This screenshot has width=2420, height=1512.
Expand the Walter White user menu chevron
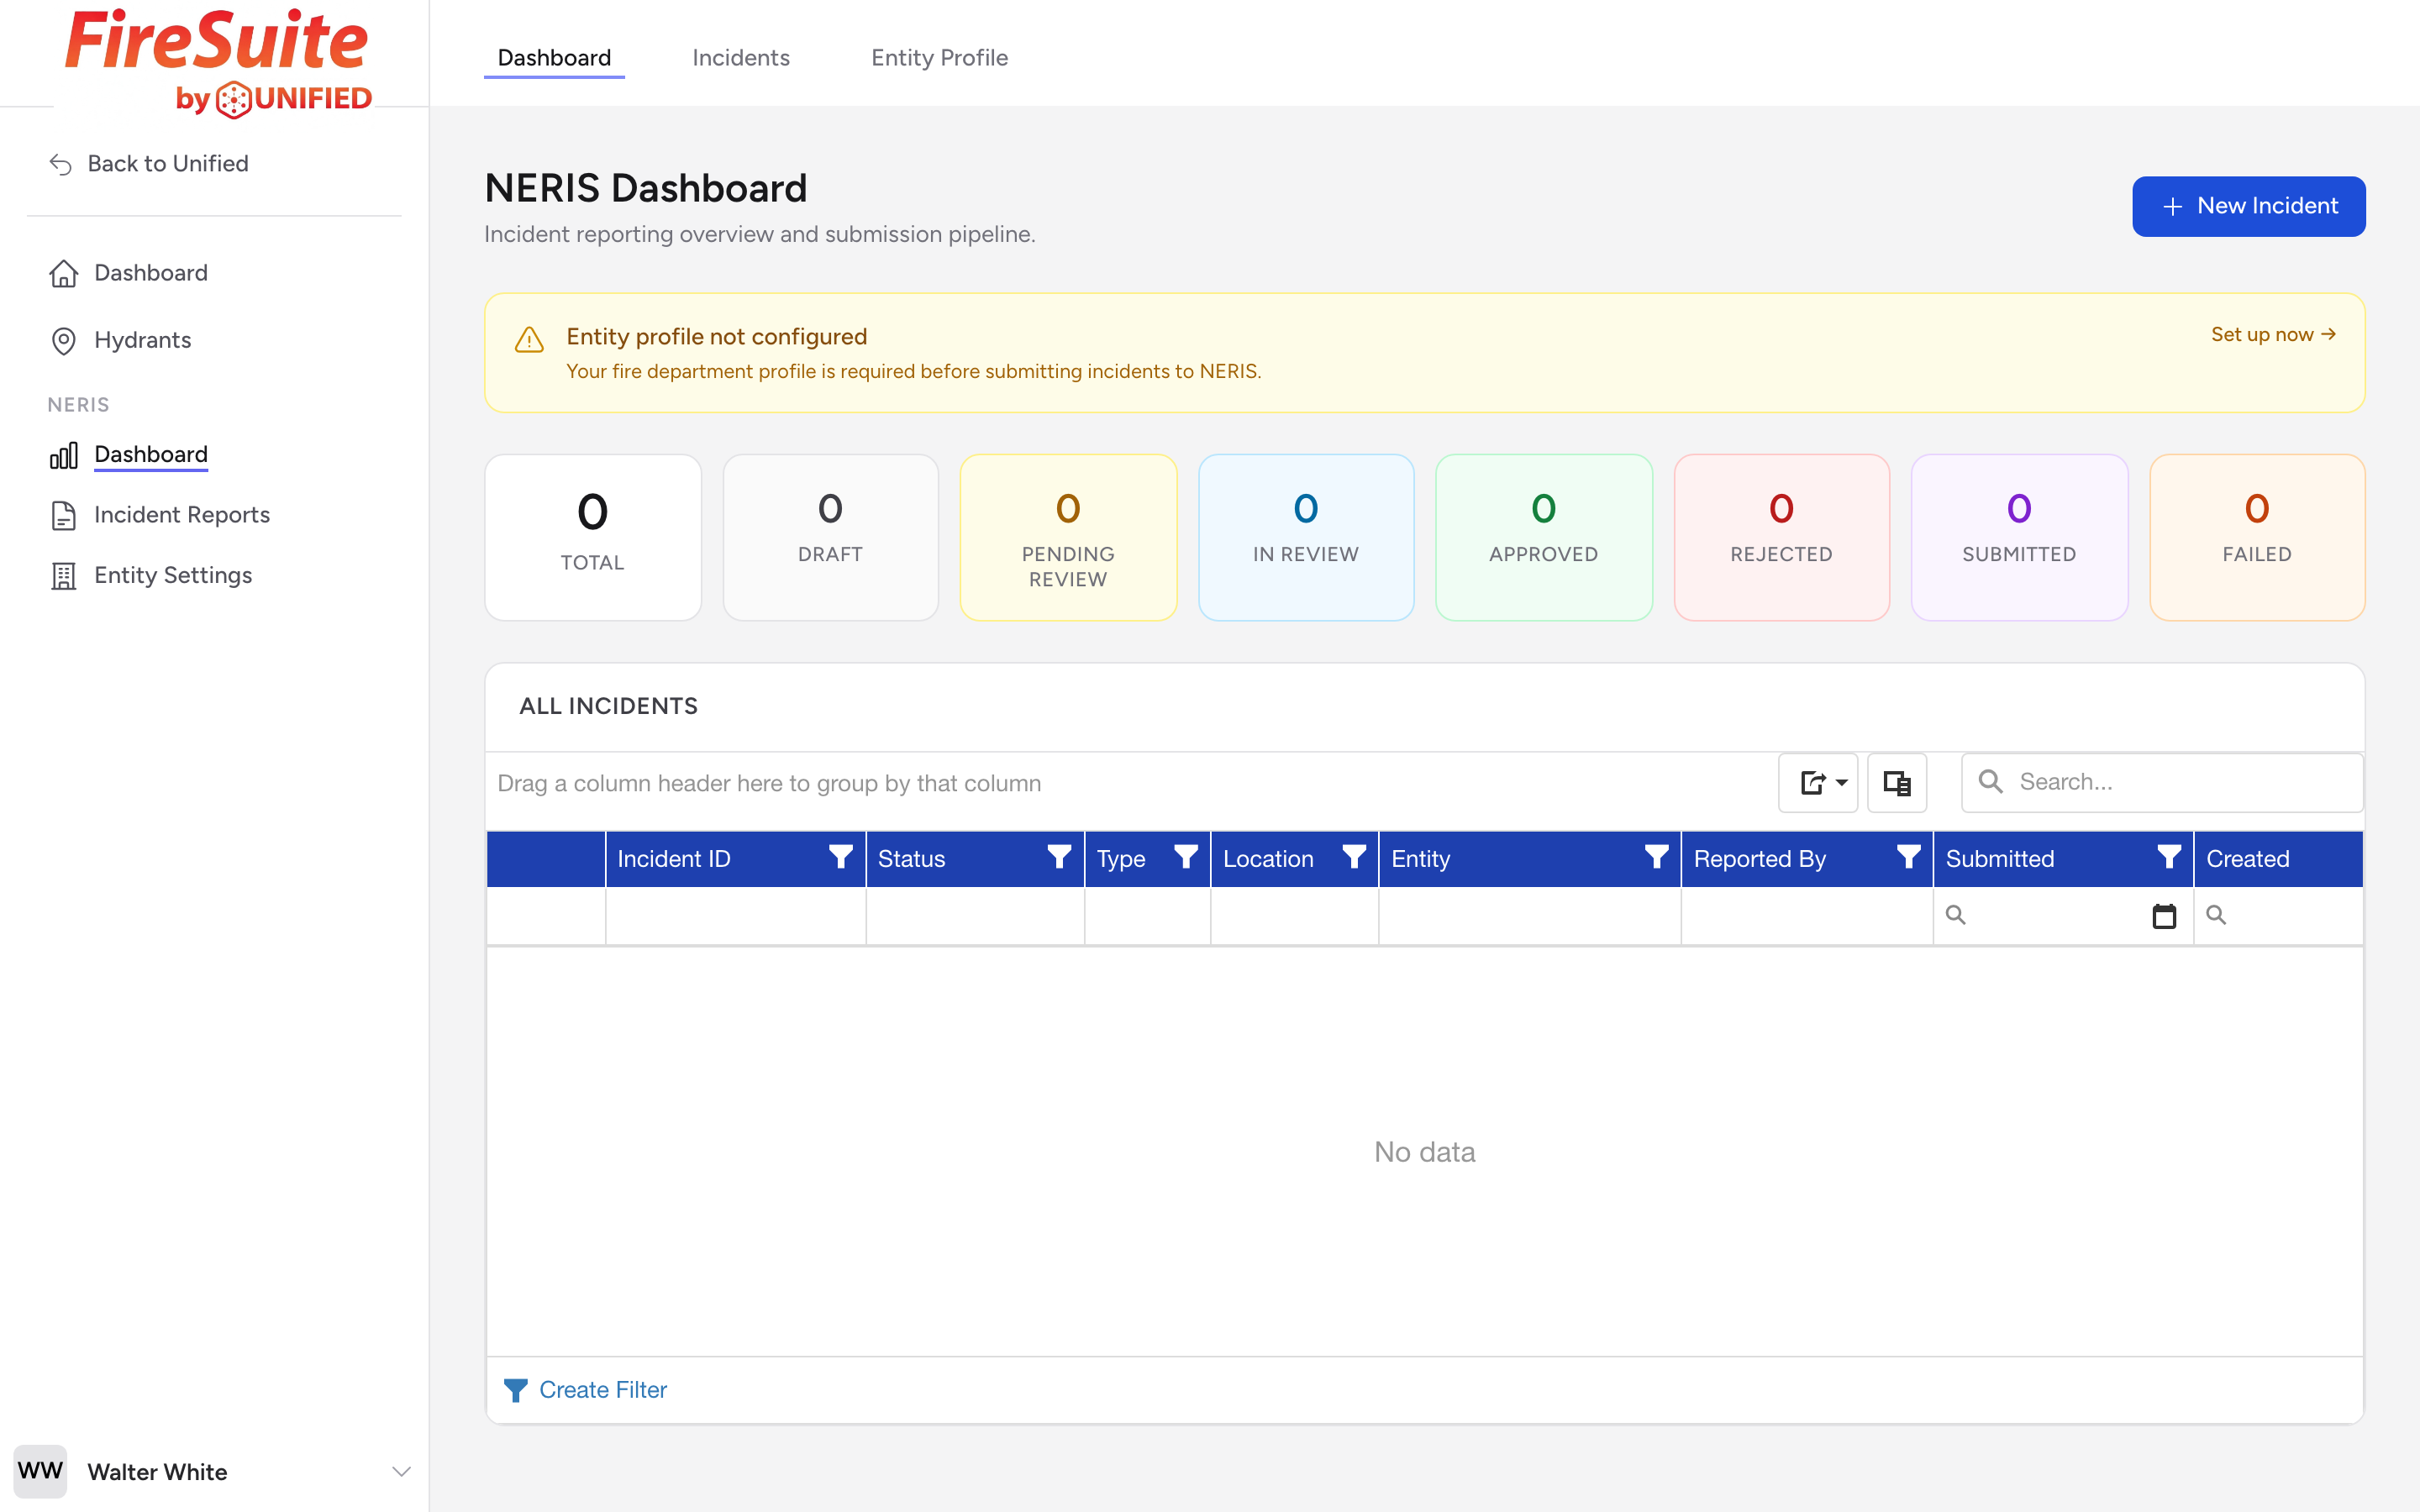(401, 1471)
